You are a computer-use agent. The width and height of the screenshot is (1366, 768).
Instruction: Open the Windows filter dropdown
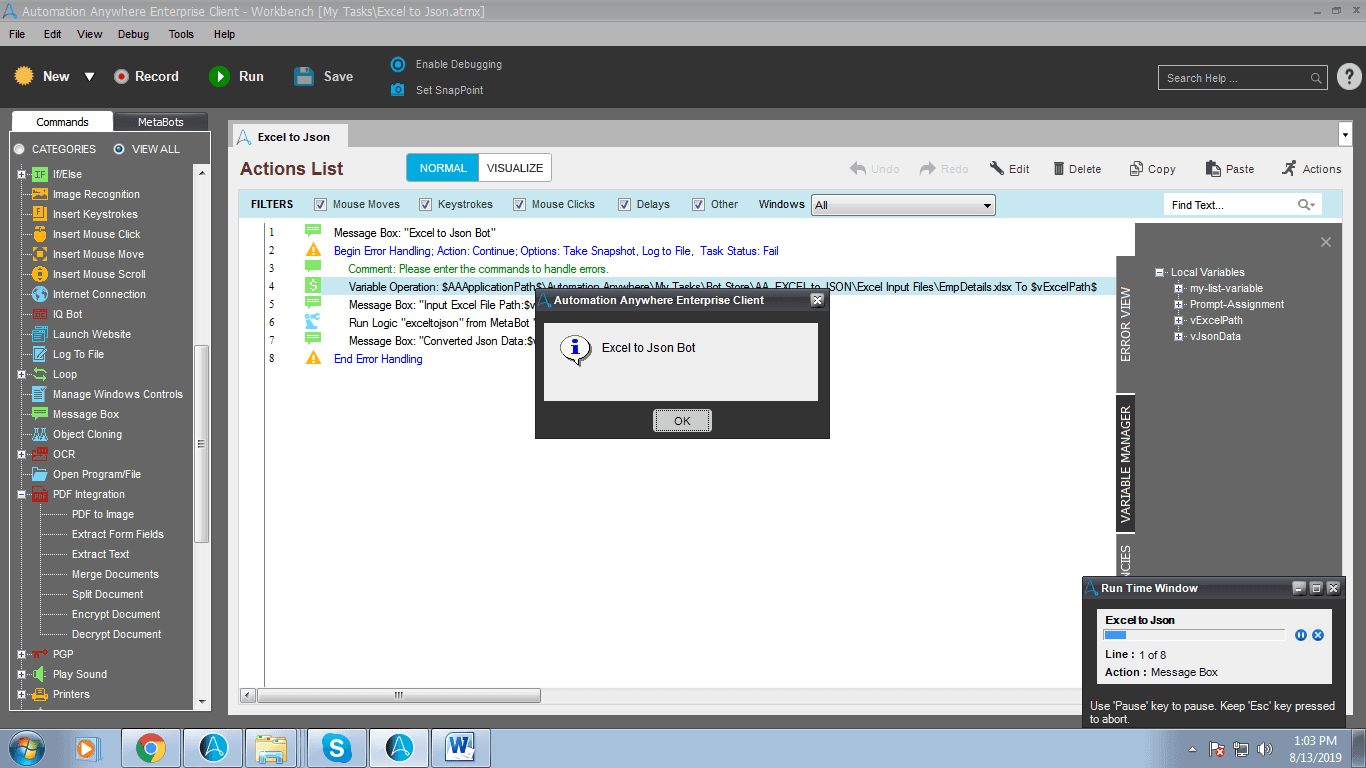[x=903, y=205]
